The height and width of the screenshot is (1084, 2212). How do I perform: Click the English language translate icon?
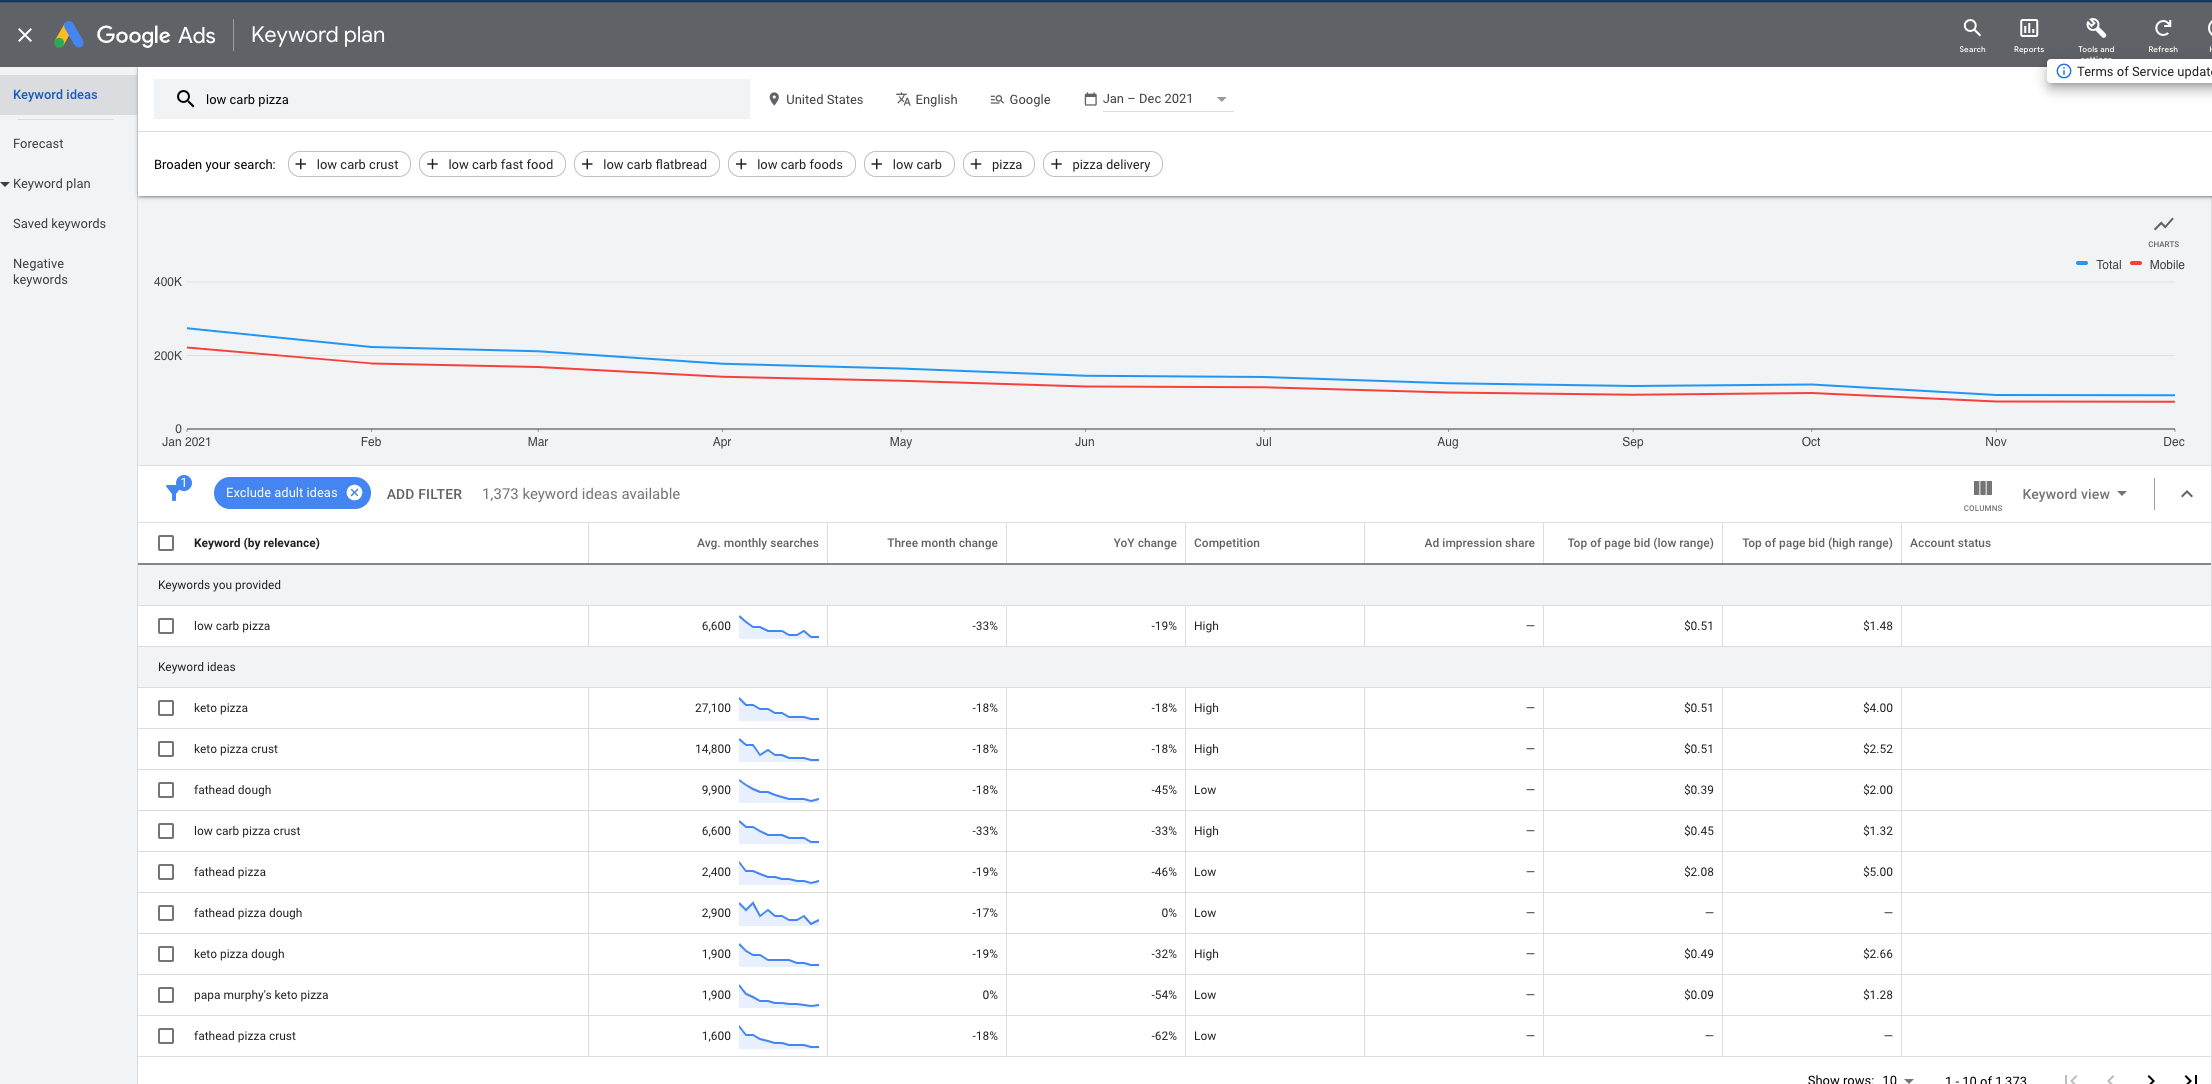coord(903,99)
